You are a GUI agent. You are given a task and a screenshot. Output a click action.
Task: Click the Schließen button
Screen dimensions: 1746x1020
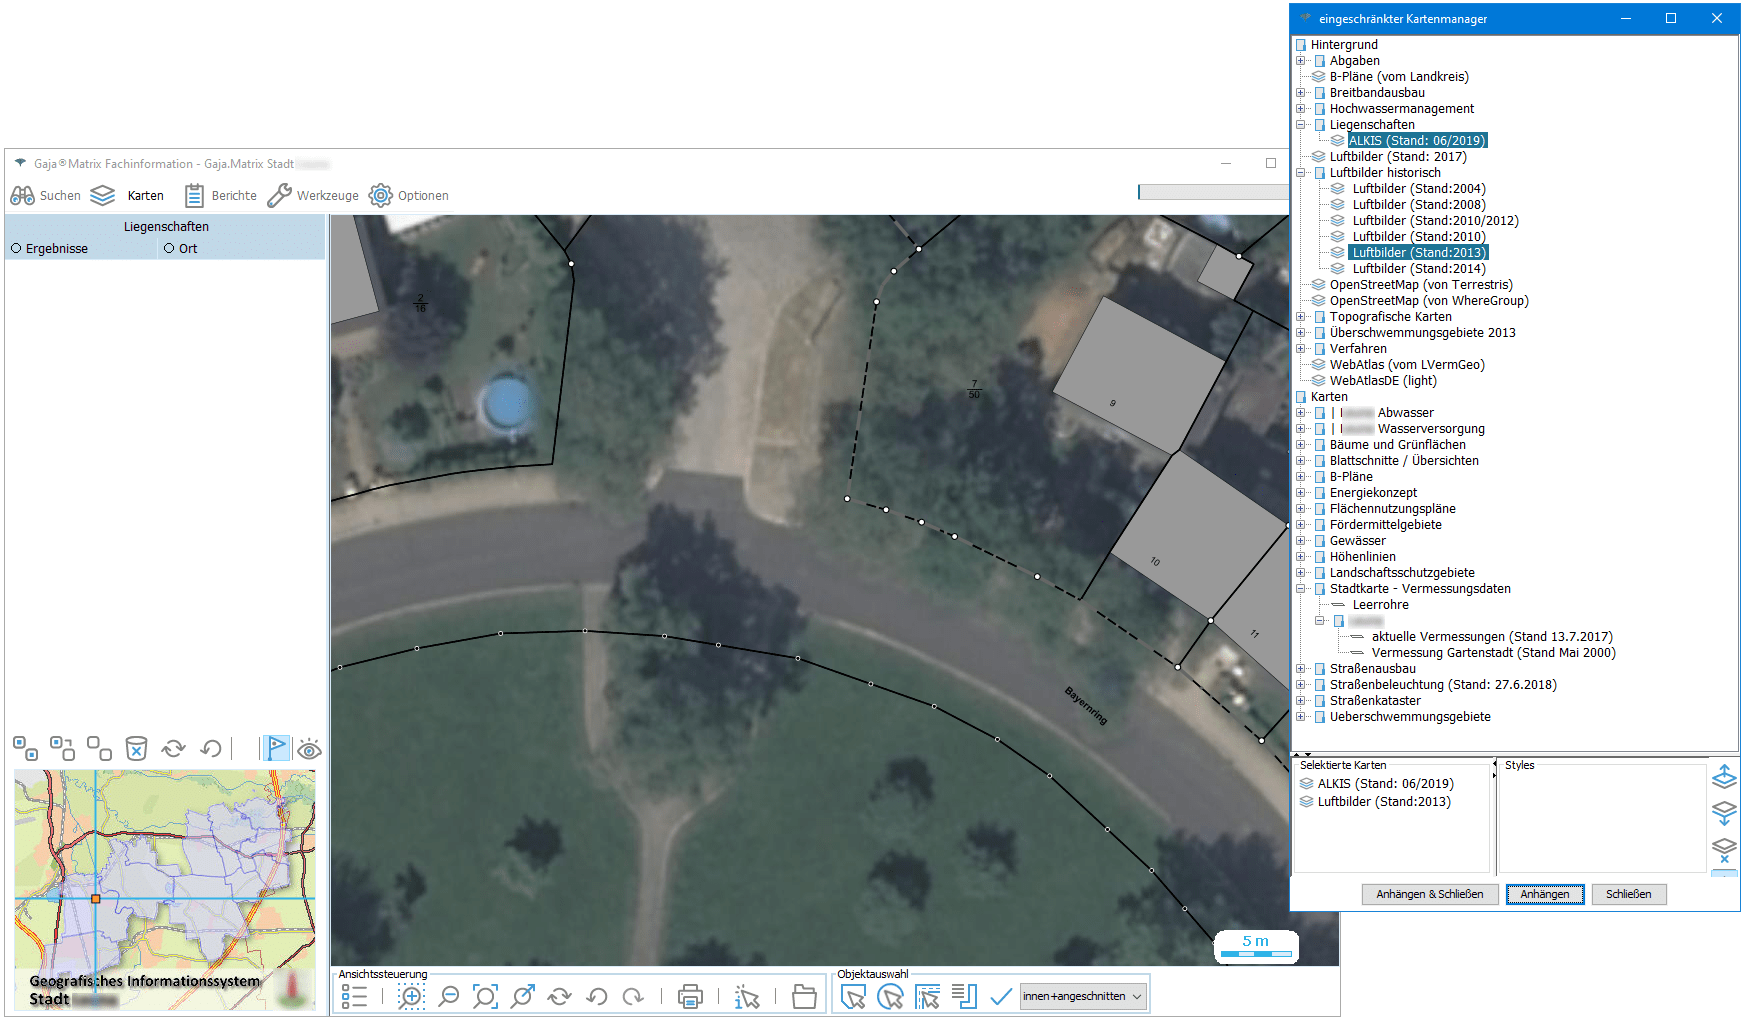point(1628,894)
